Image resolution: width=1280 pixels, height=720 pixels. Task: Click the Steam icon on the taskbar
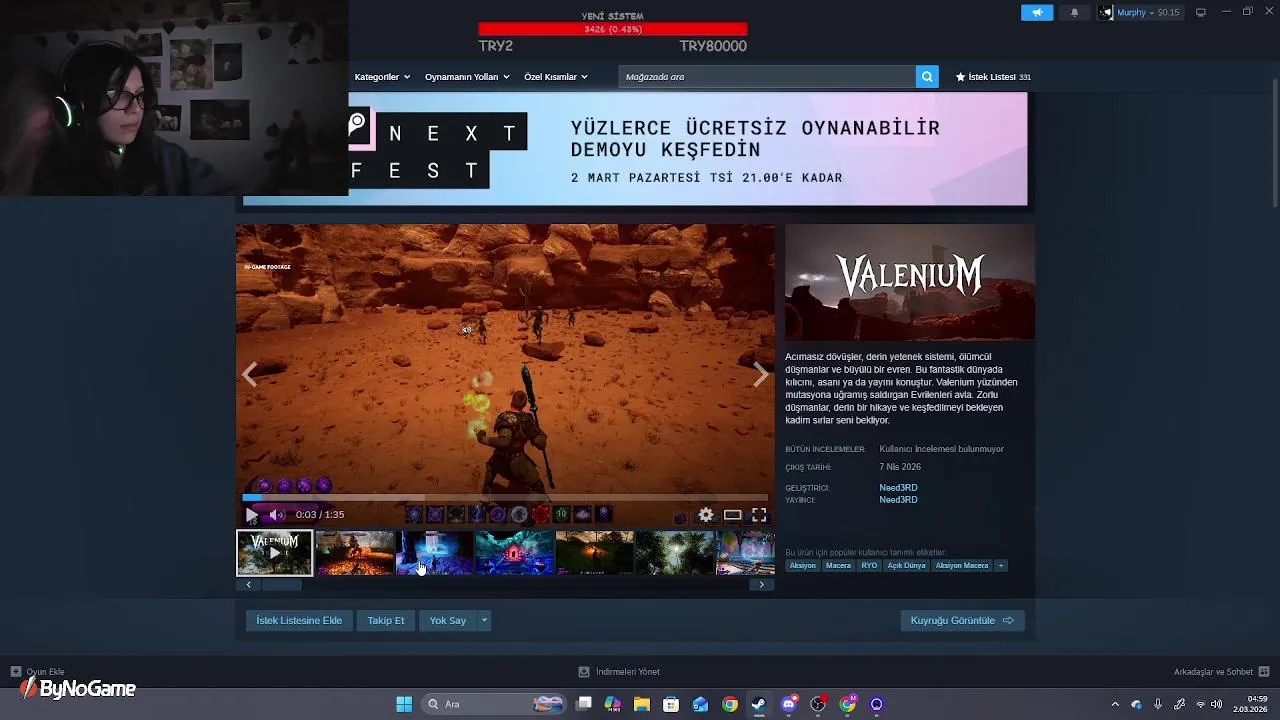759,704
